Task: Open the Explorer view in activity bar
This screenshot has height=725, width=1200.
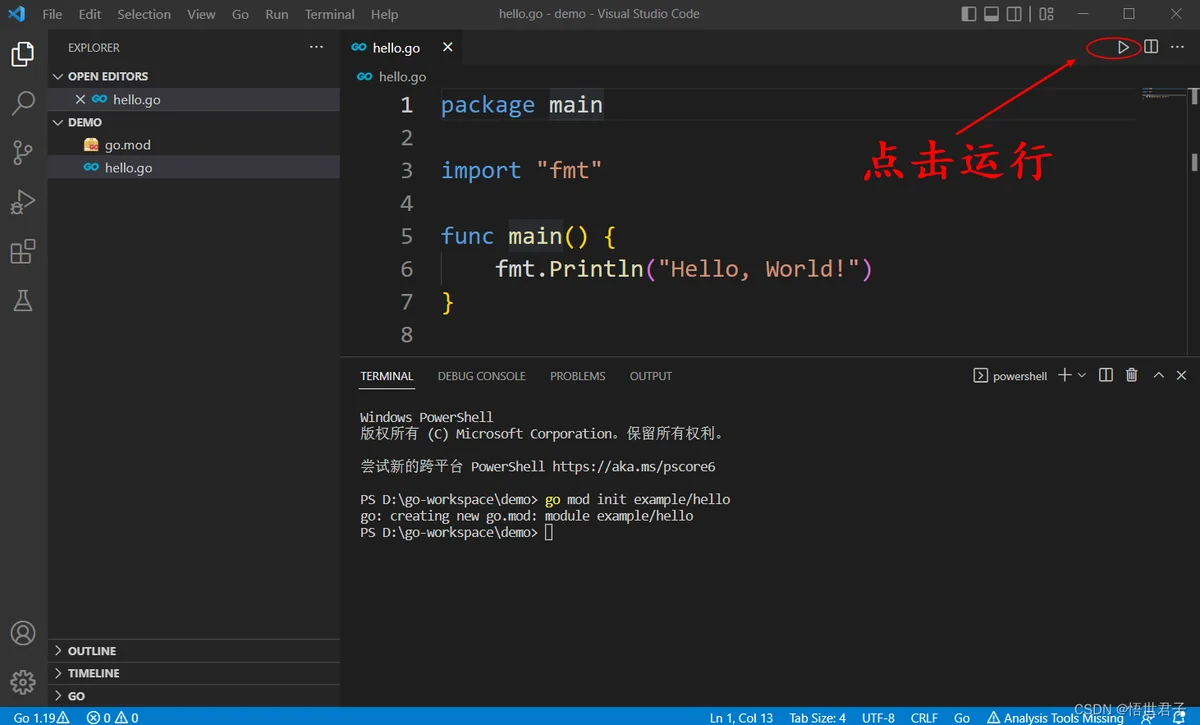Action: point(23,55)
